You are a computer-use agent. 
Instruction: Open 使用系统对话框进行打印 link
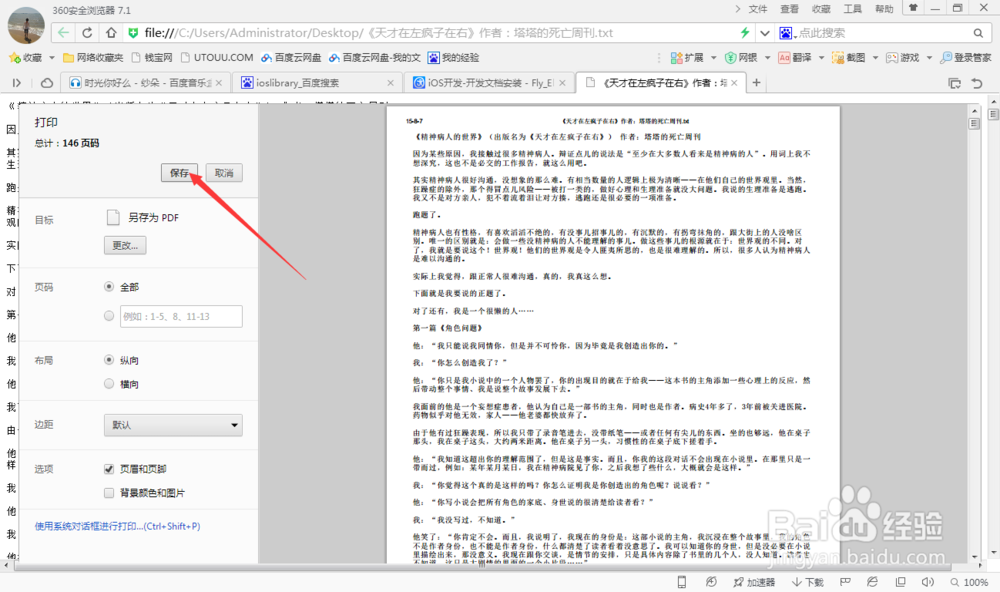pos(117,526)
